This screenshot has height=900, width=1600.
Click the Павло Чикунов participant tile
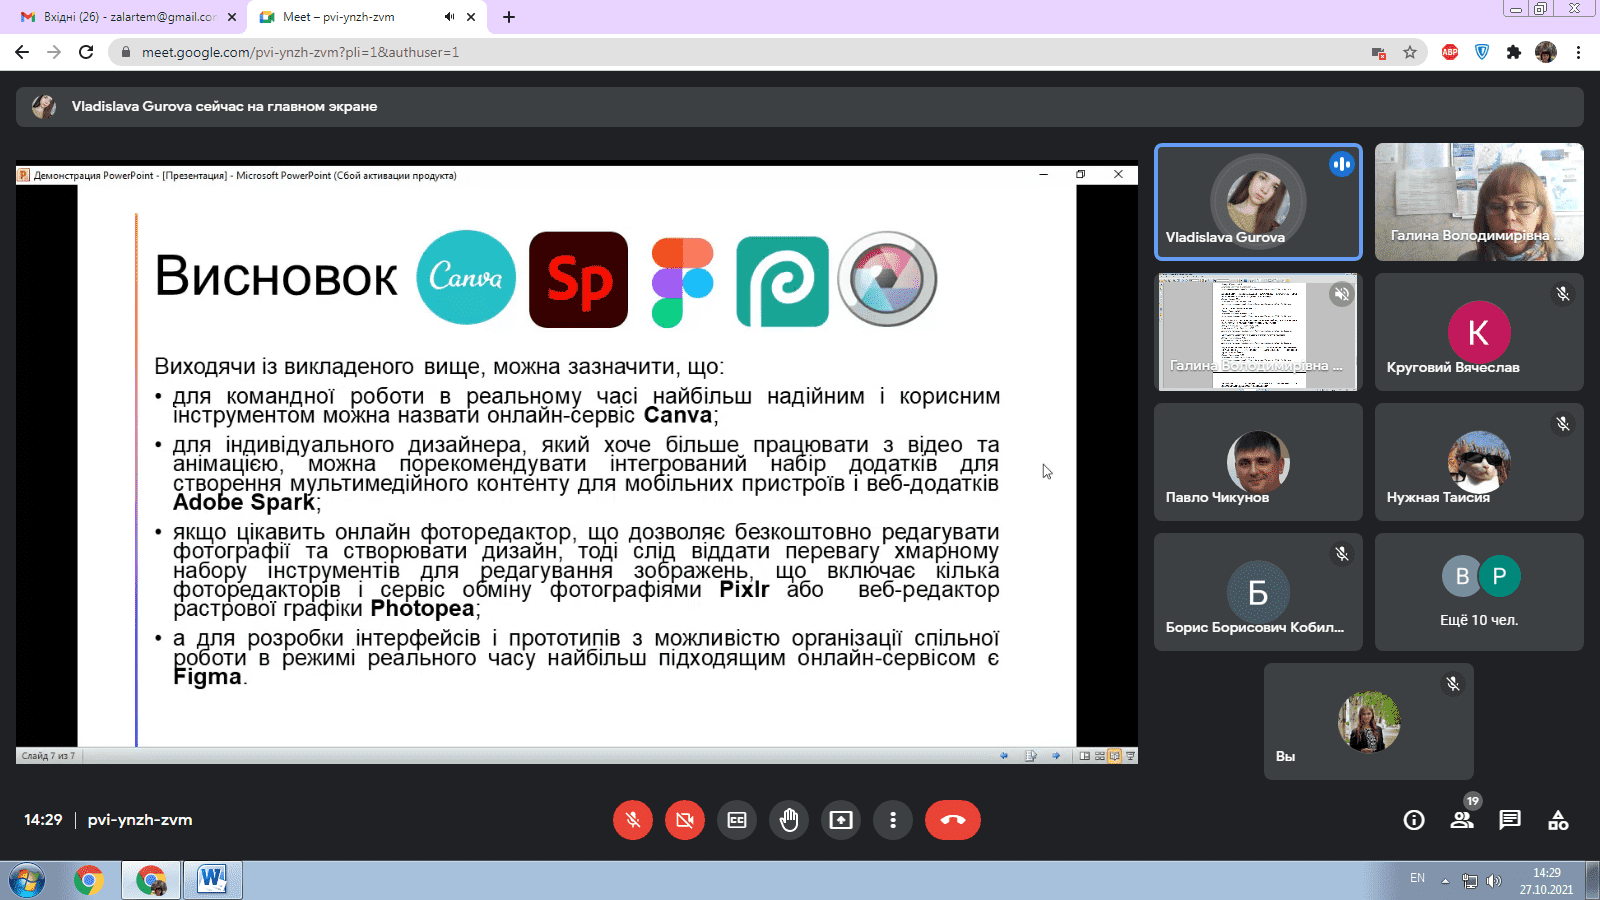coord(1258,462)
